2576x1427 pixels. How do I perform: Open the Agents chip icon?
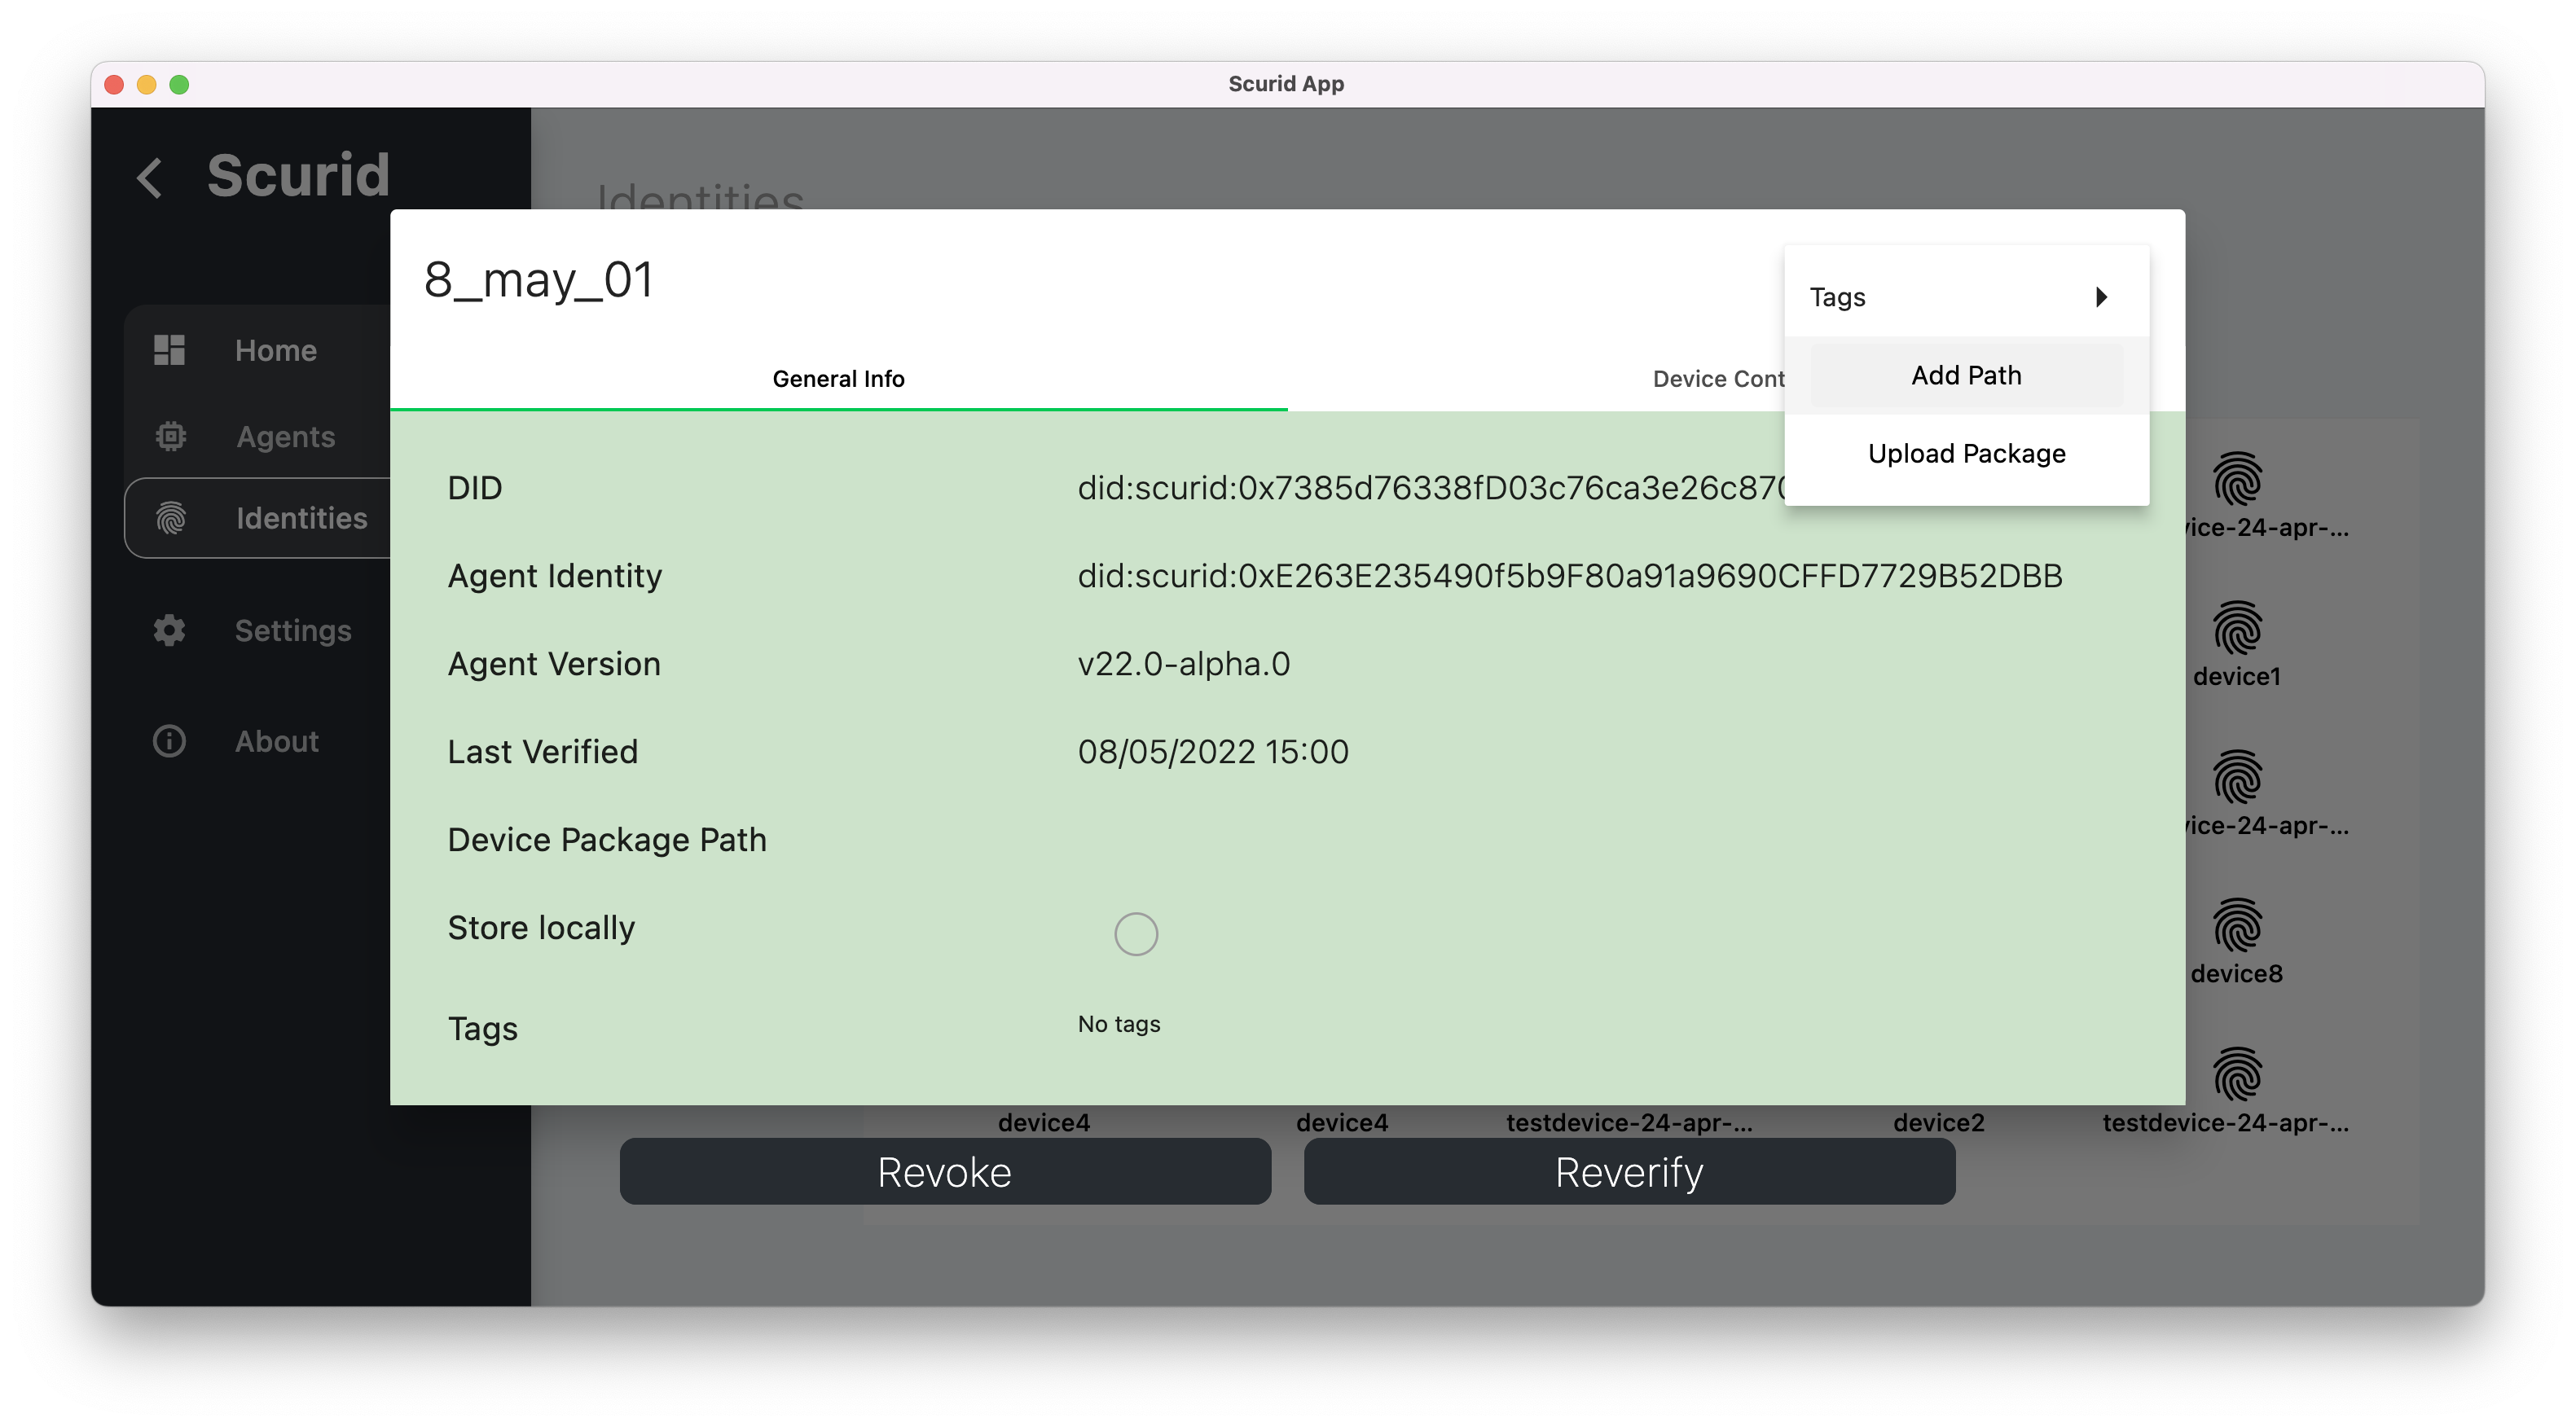coord(171,436)
